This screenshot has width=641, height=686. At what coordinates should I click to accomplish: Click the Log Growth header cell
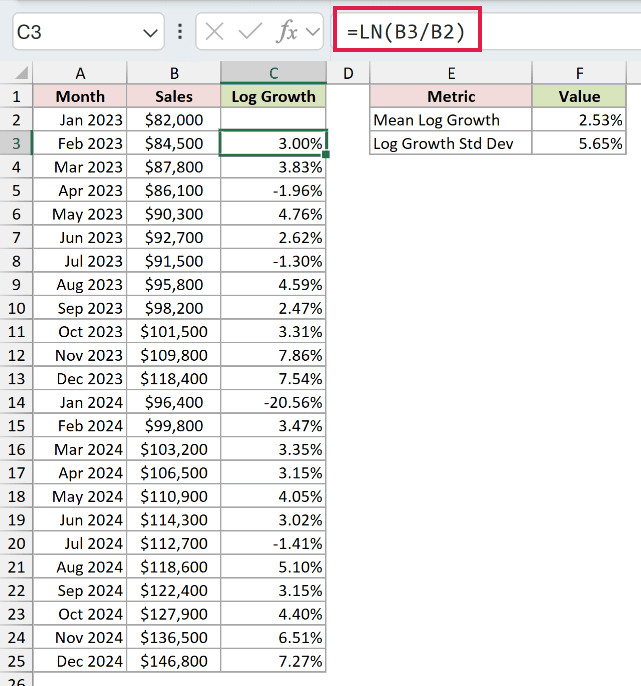tap(273, 96)
